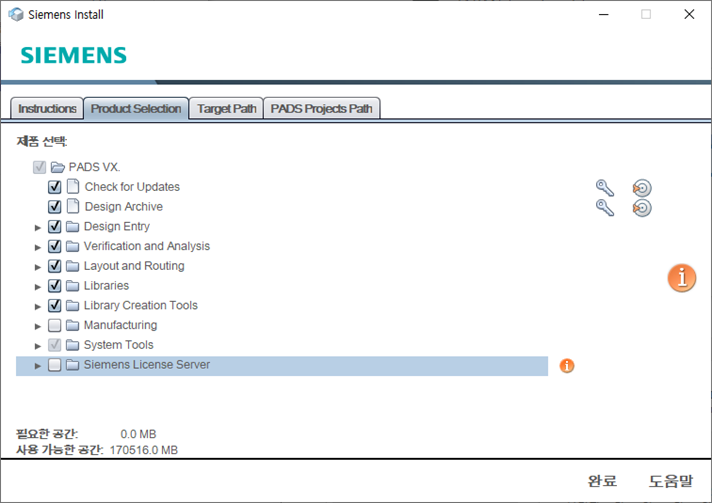Click the Verification and Analysis folder icon
Image resolution: width=712 pixels, height=503 pixels.
(x=72, y=246)
